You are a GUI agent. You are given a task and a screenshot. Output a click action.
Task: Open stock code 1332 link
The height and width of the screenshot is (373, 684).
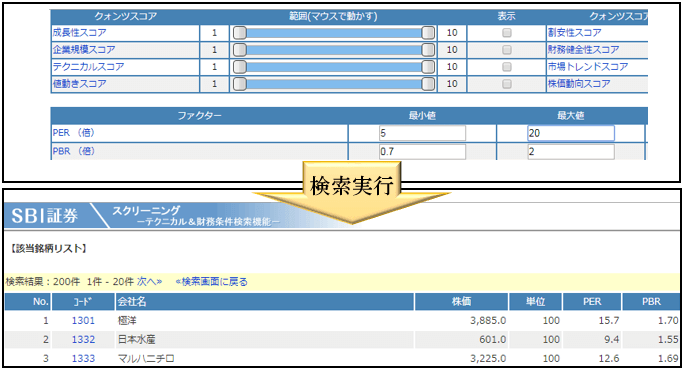pyautogui.click(x=83, y=339)
